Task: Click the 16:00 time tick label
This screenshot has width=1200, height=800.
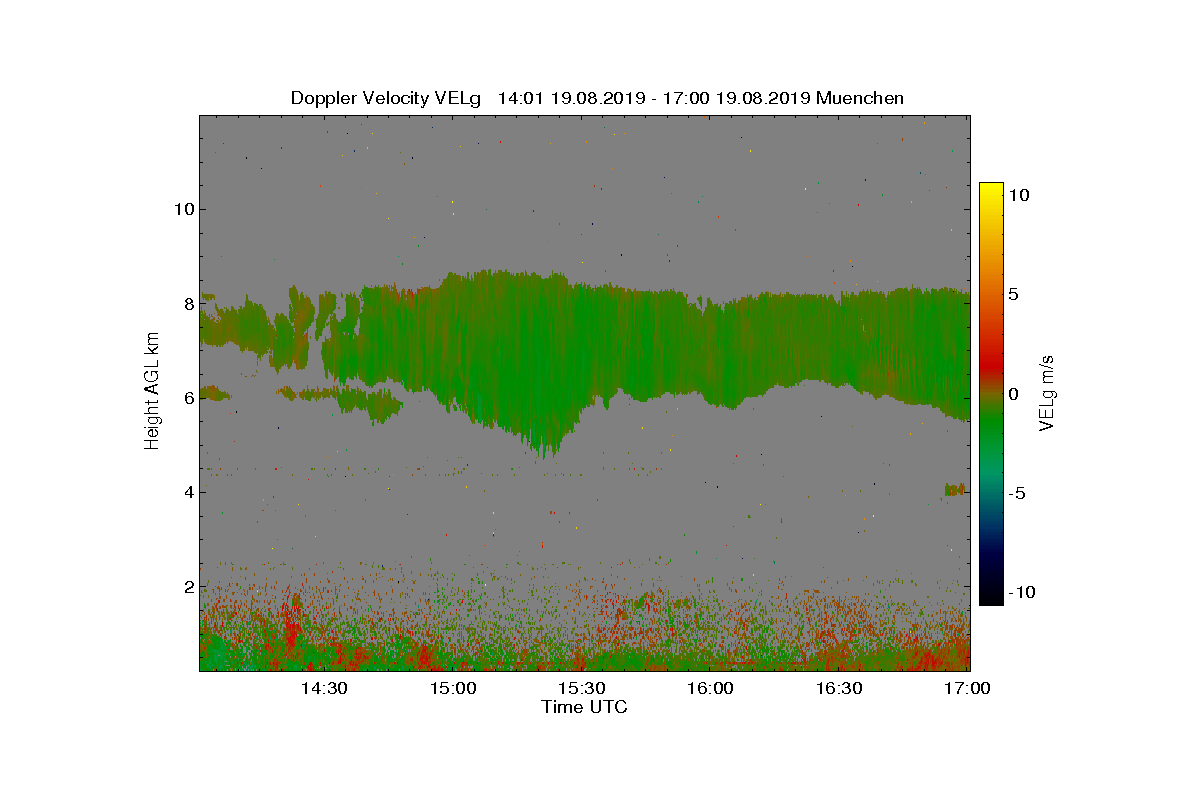Action: pos(711,689)
